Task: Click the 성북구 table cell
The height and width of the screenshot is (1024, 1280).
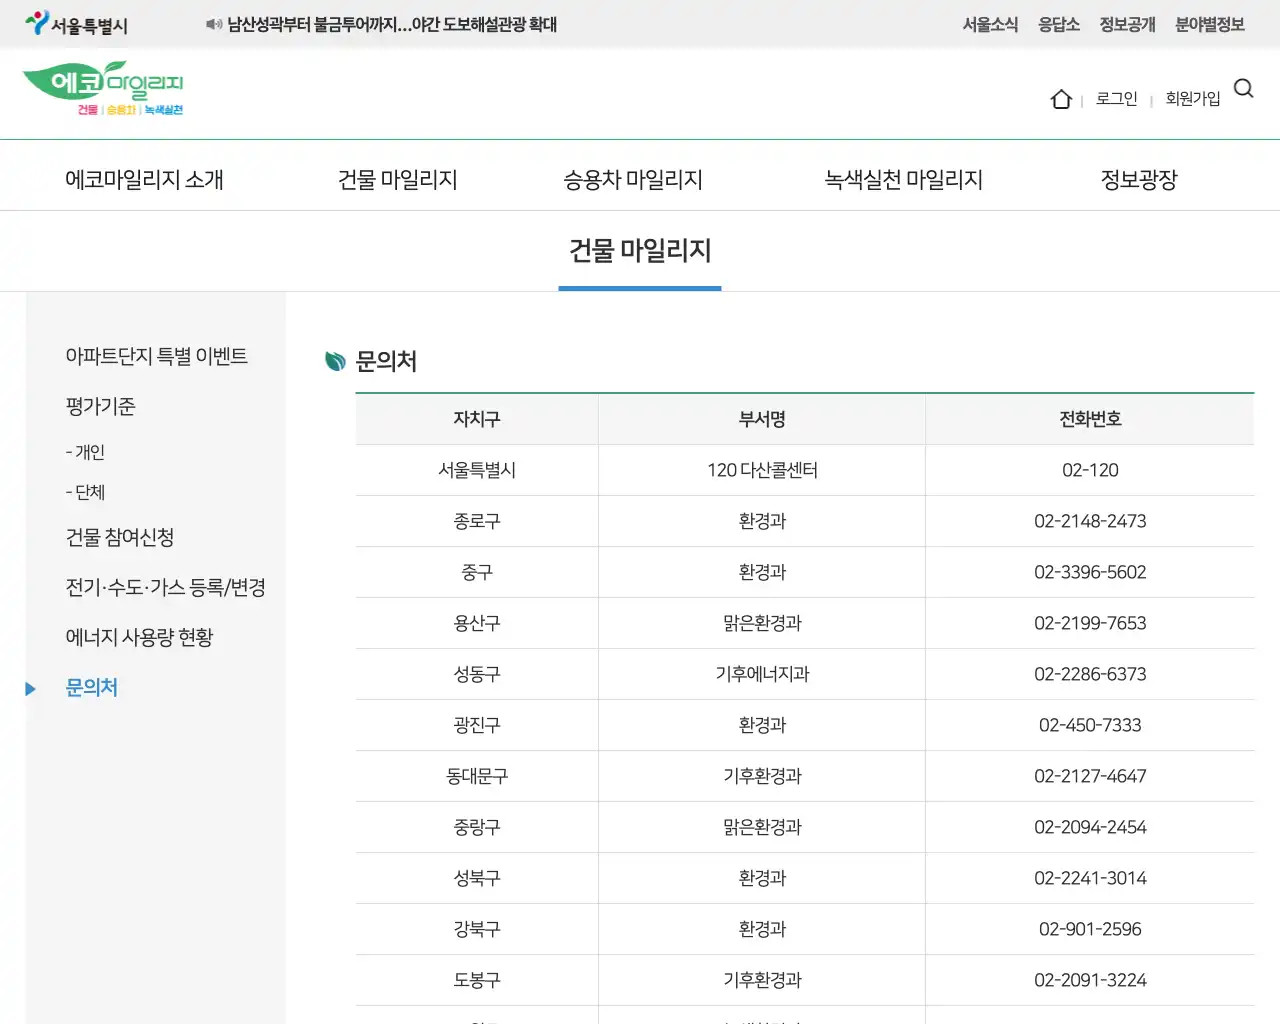Action: tap(477, 878)
